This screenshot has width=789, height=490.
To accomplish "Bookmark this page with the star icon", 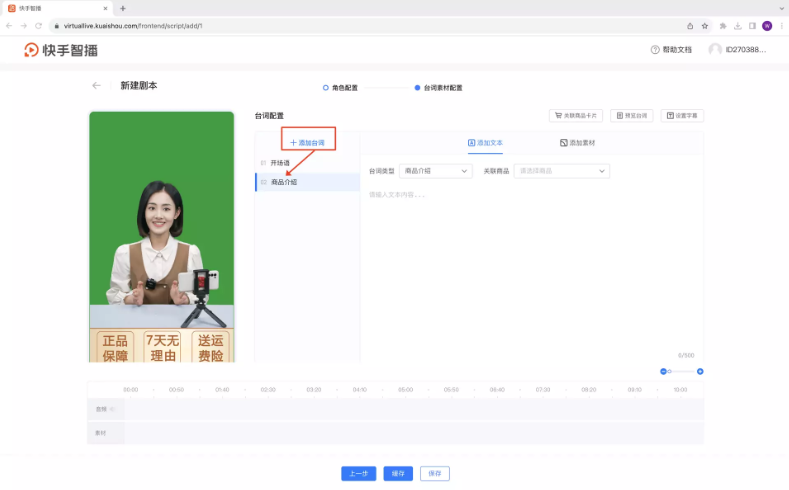I will point(704,26).
